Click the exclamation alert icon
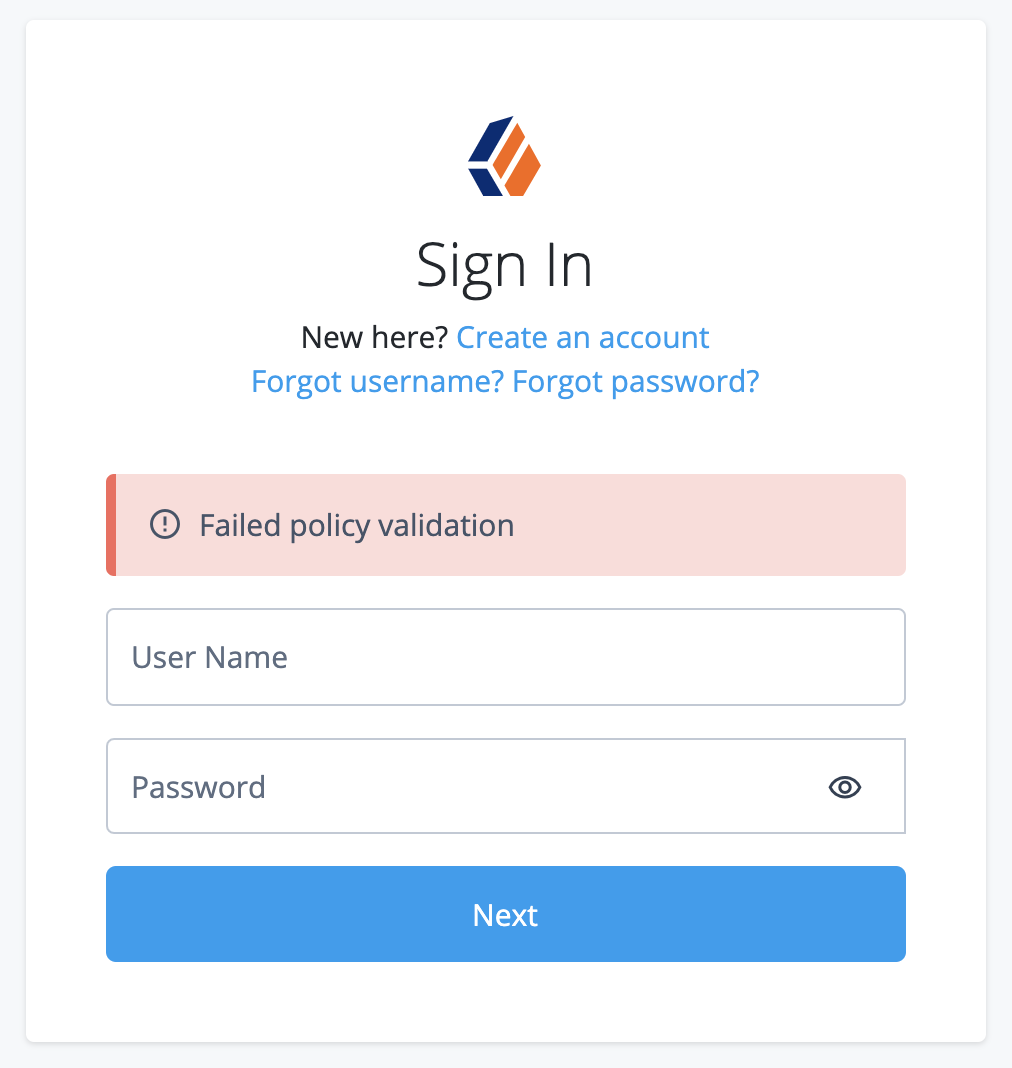The image size is (1012, 1068). point(164,525)
